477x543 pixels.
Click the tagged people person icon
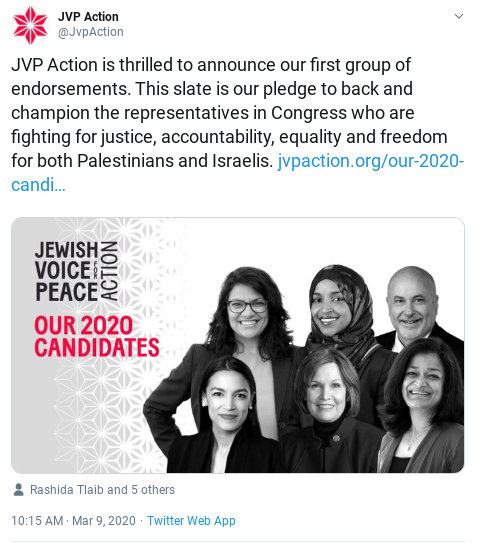(x=18, y=490)
